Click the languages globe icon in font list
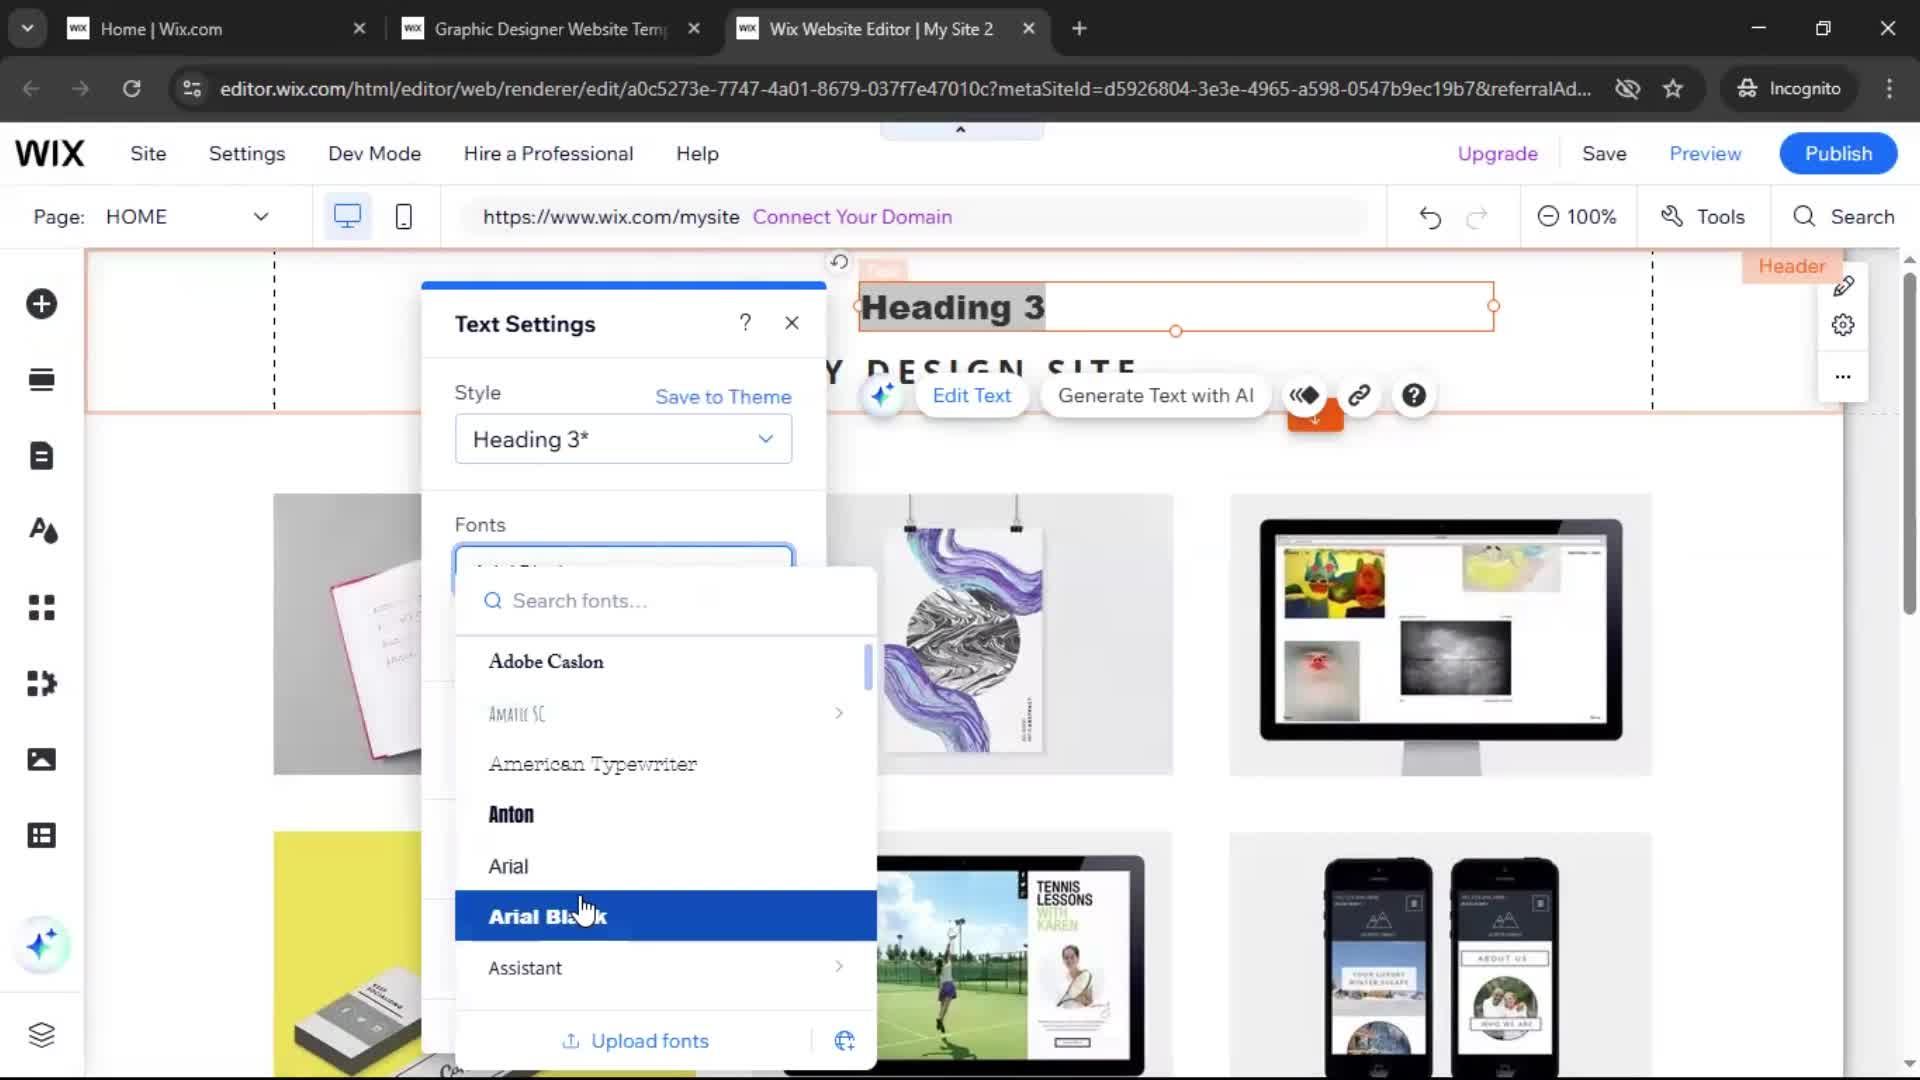Screen dimensions: 1920x1080 (x=844, y=1041)
